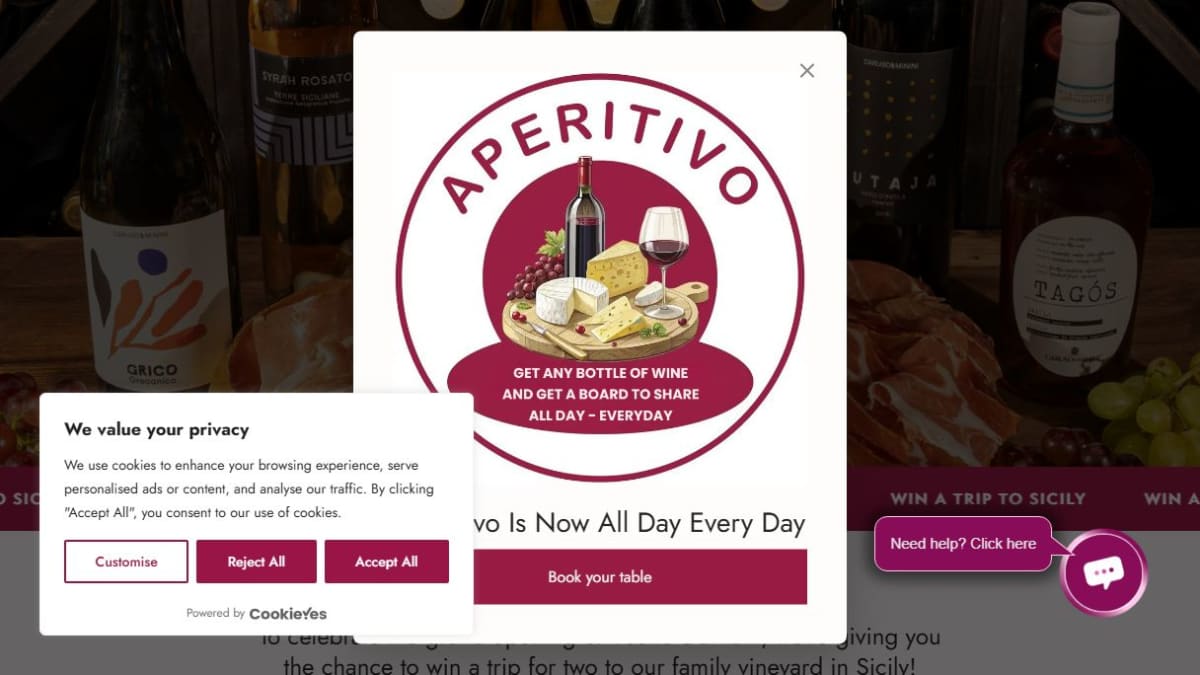The width and height of the screenshot is (1200, 675).
Task: Click the "Need help? Click here" tooltip
Action: point(963,544)
